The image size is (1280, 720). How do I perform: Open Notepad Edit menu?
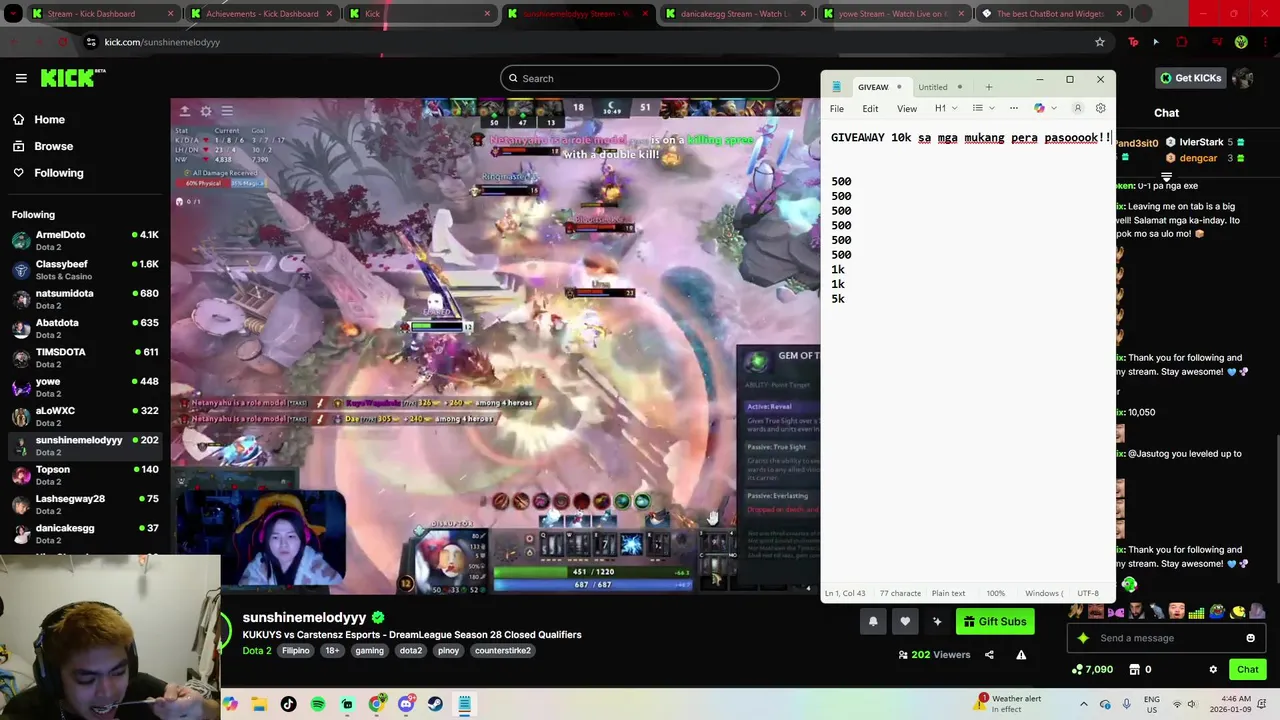point(870,109)
